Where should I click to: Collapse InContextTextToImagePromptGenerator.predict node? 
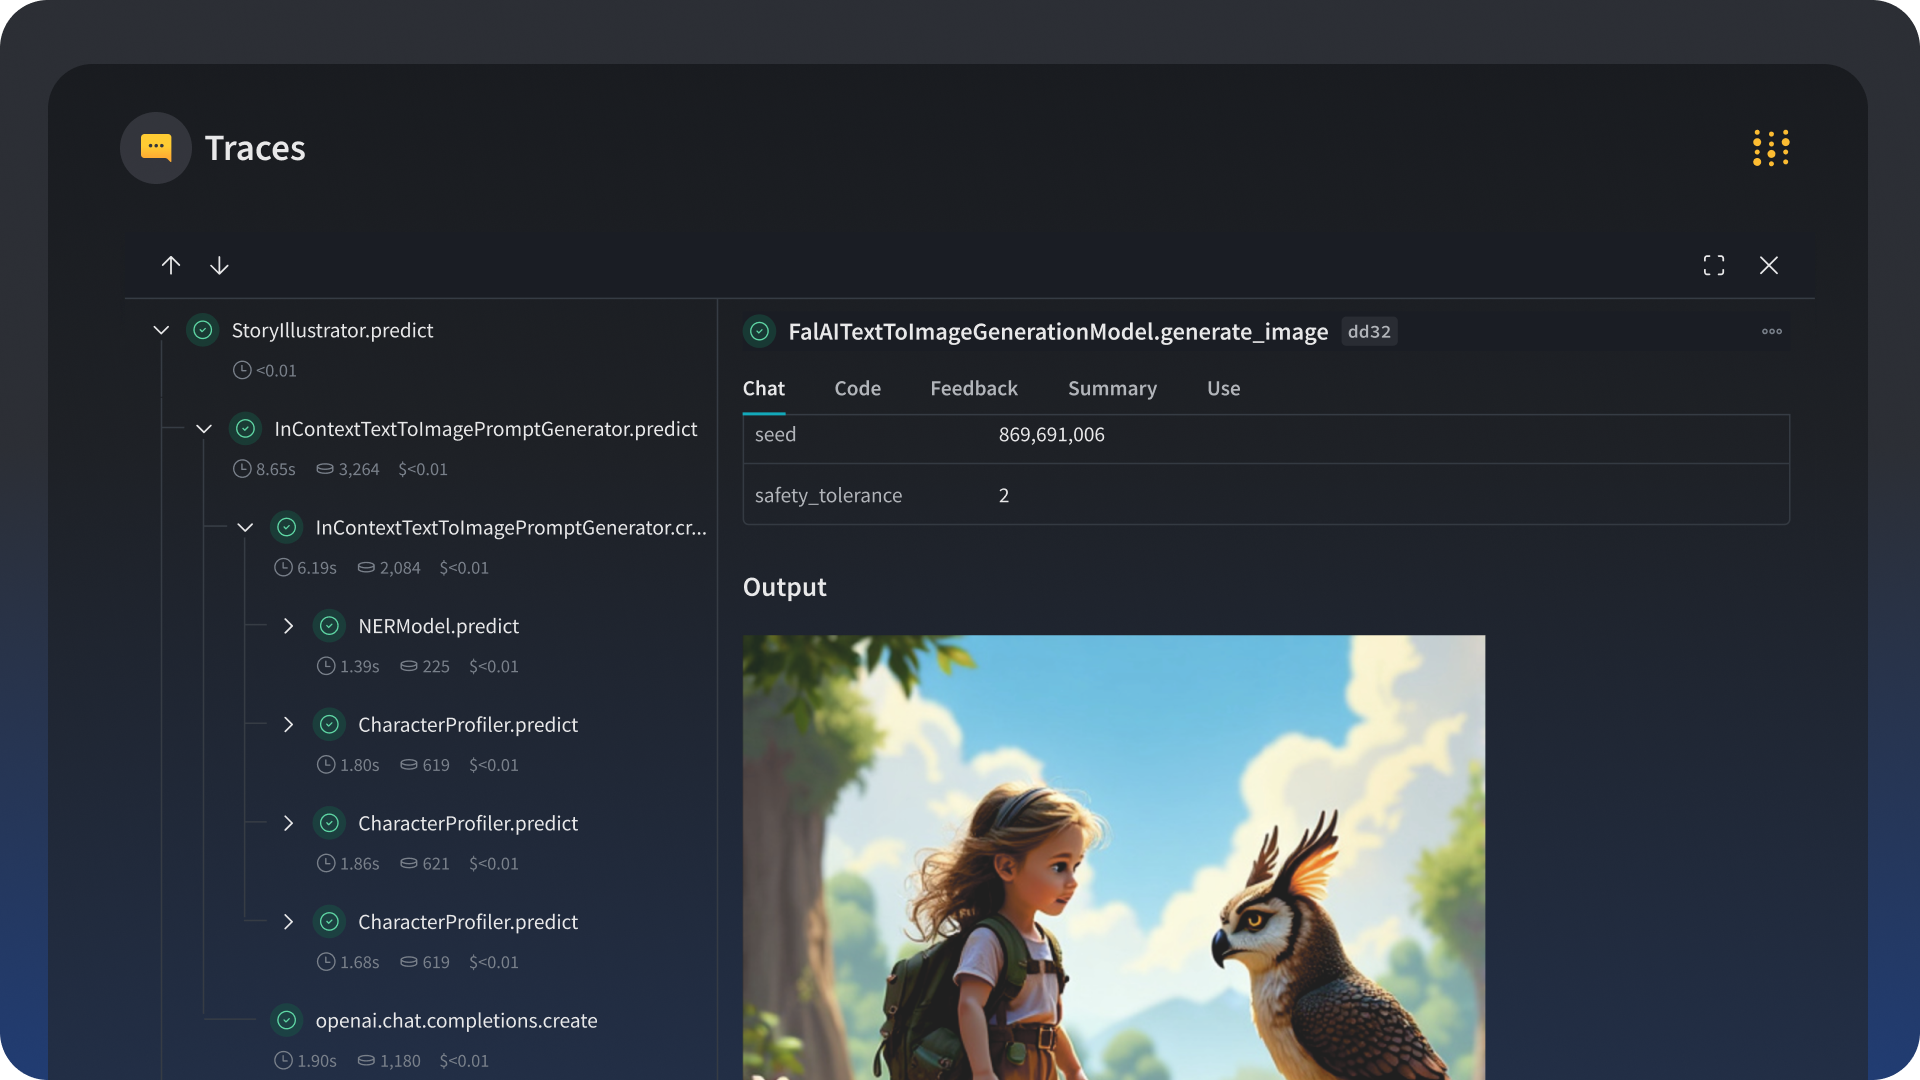(x=204, y=429)
